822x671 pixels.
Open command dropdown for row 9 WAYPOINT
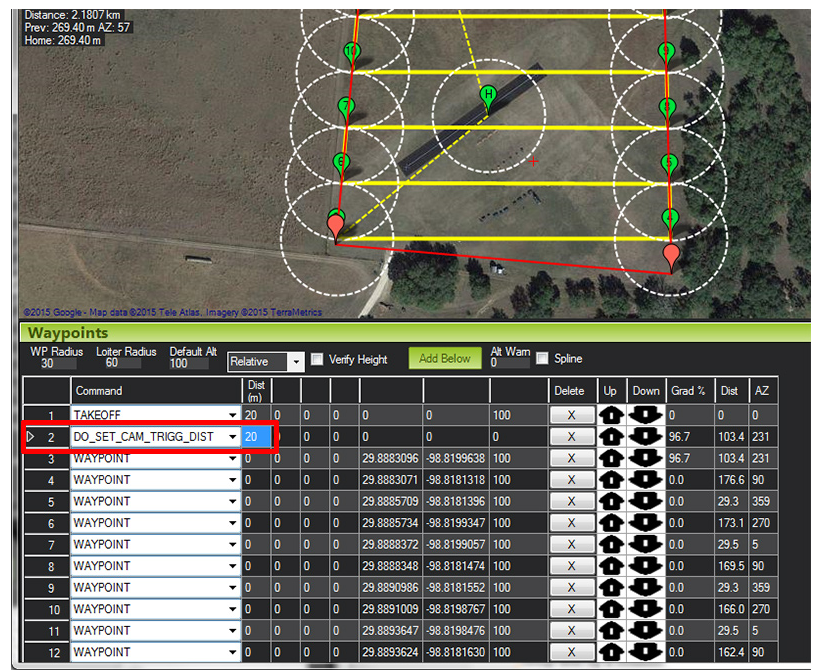point(233,587)
